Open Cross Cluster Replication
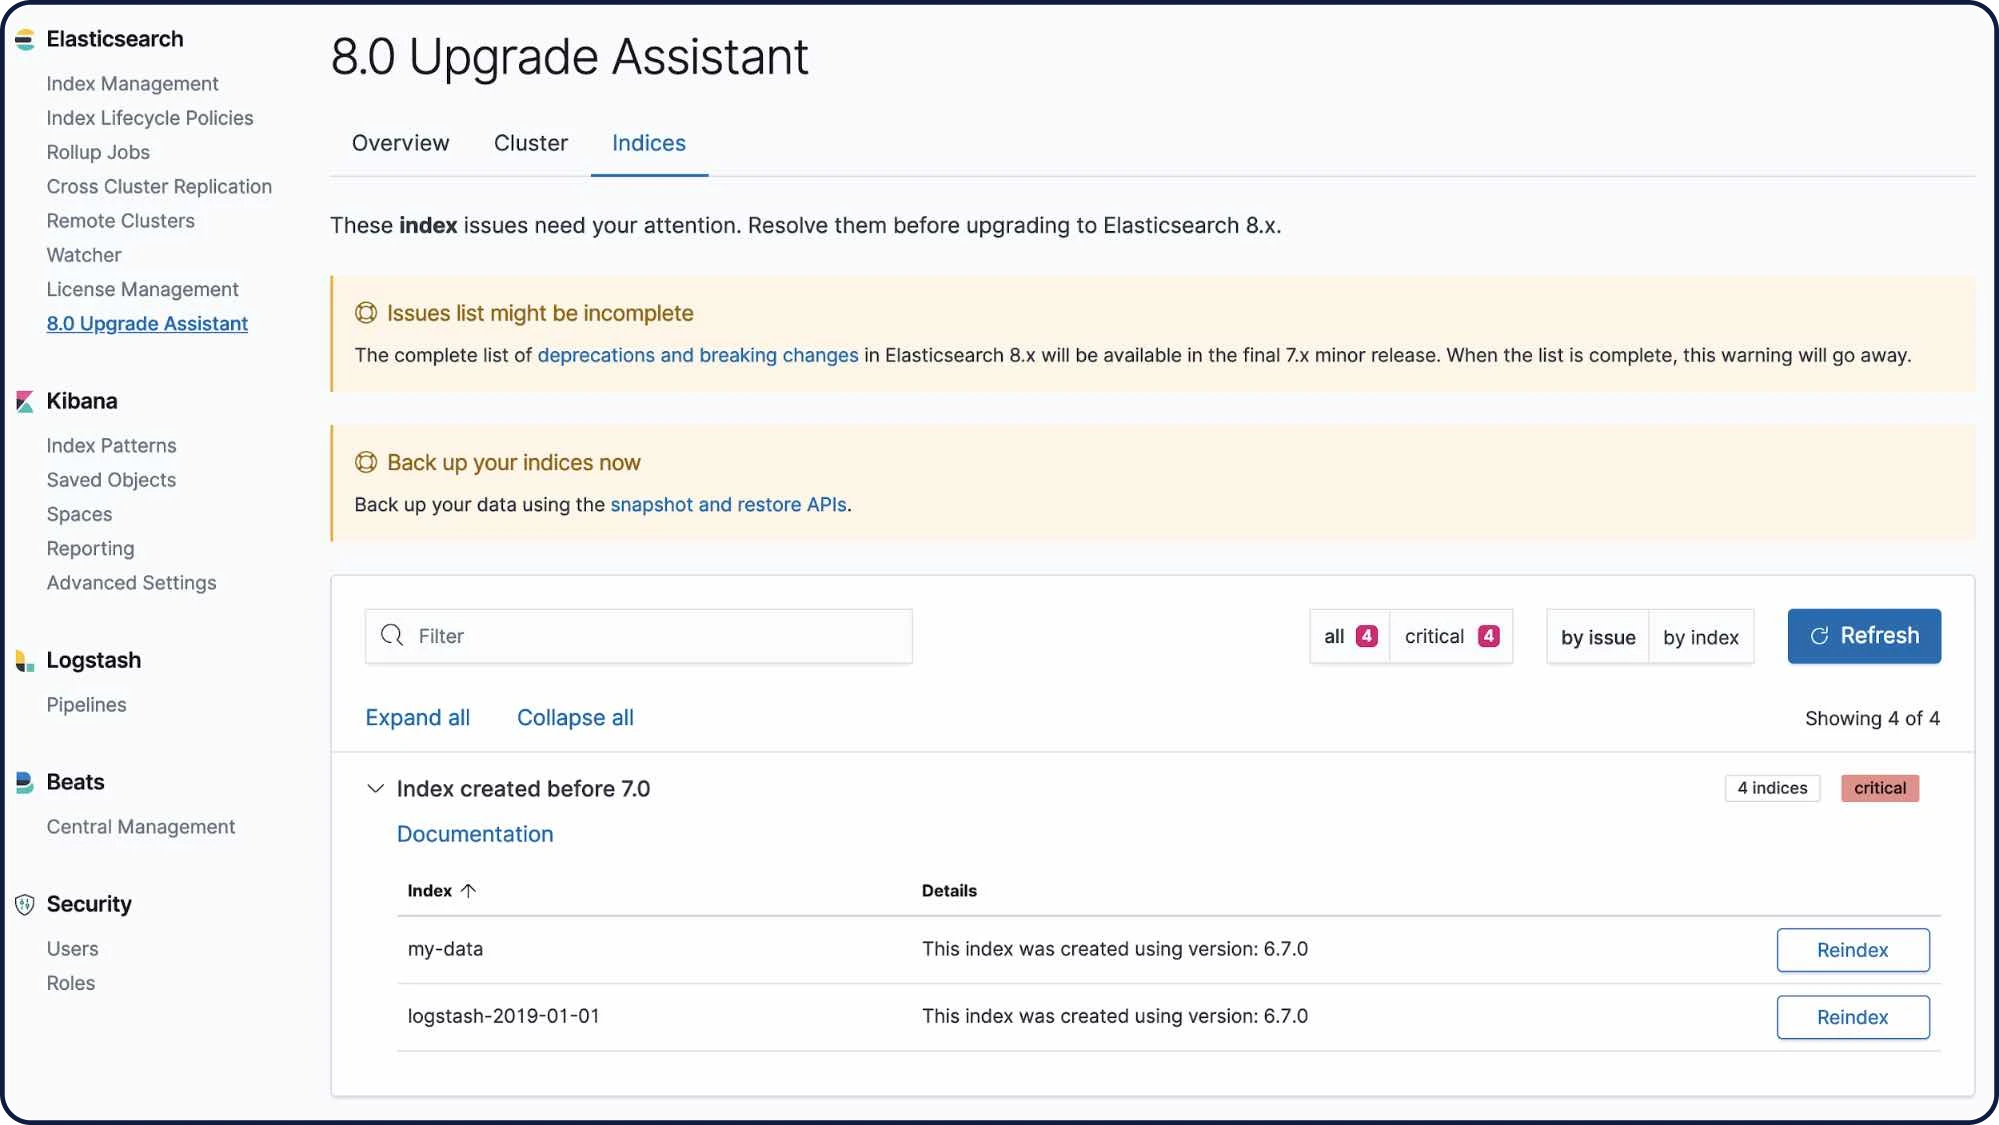 point(159,187)
